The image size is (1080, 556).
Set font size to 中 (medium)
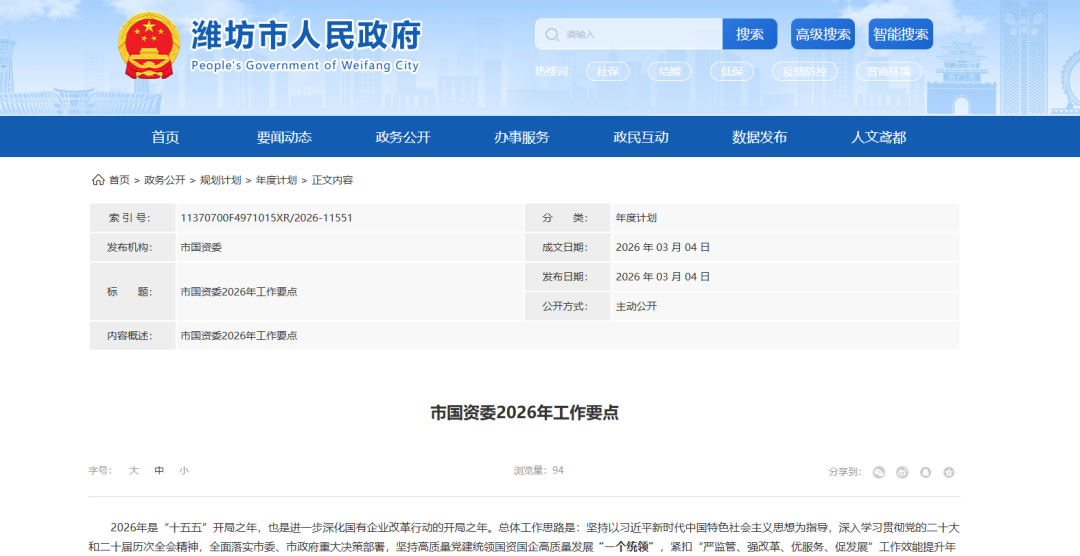coord(159,470)
